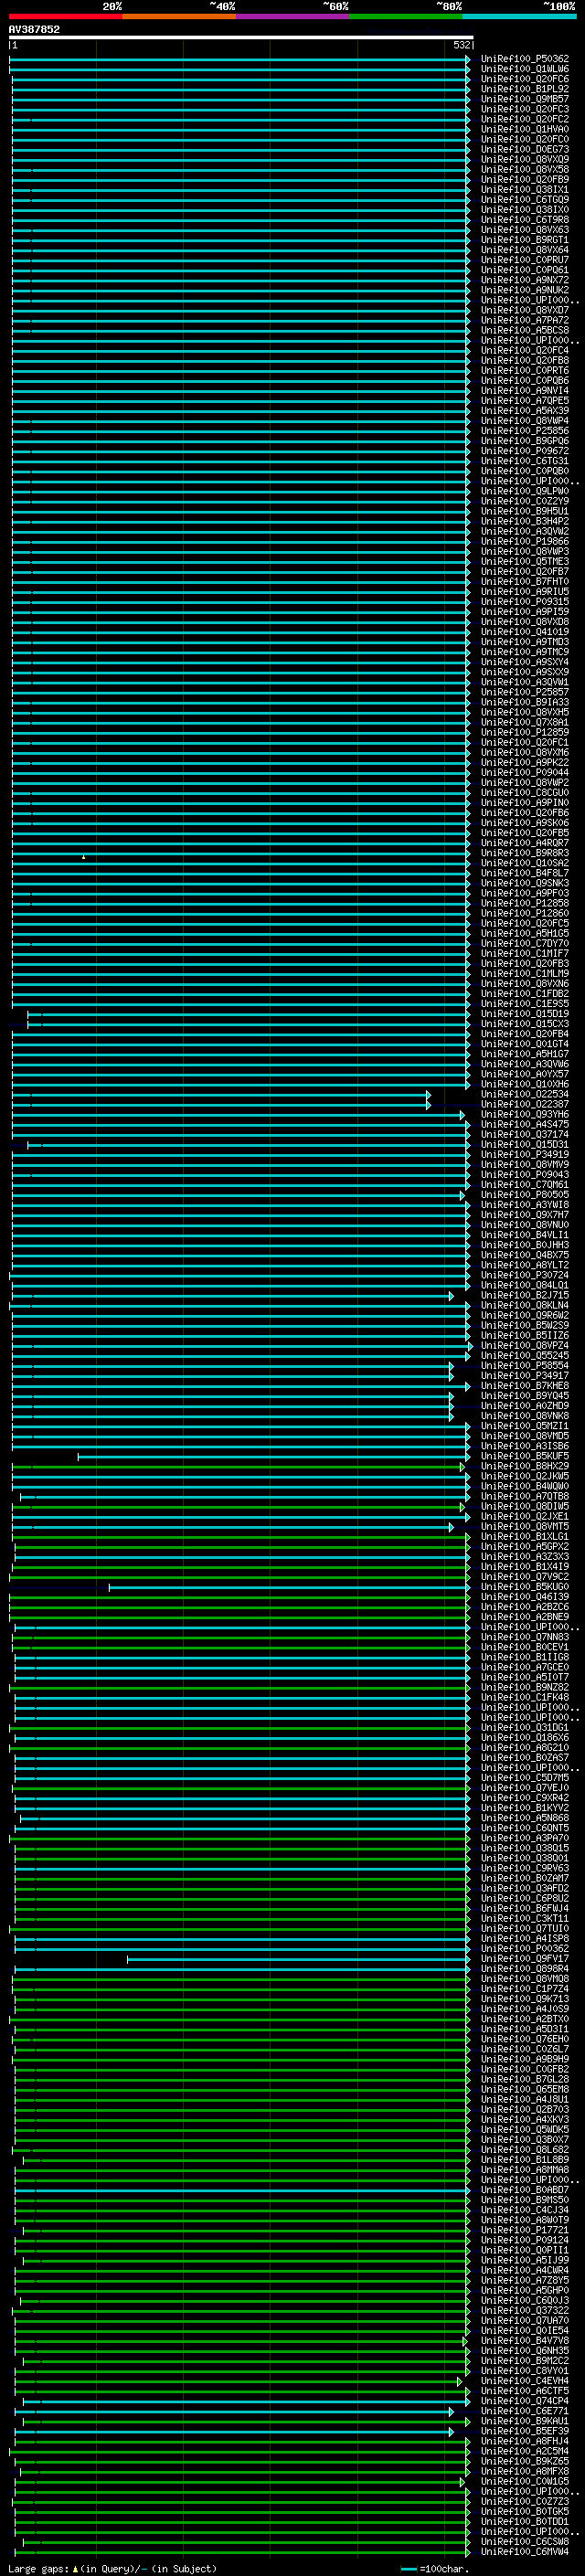Viewport: 585px width, 2576px height.
Task: Click the cyan ~100% identity legend segment
Action: coord(519,16)
